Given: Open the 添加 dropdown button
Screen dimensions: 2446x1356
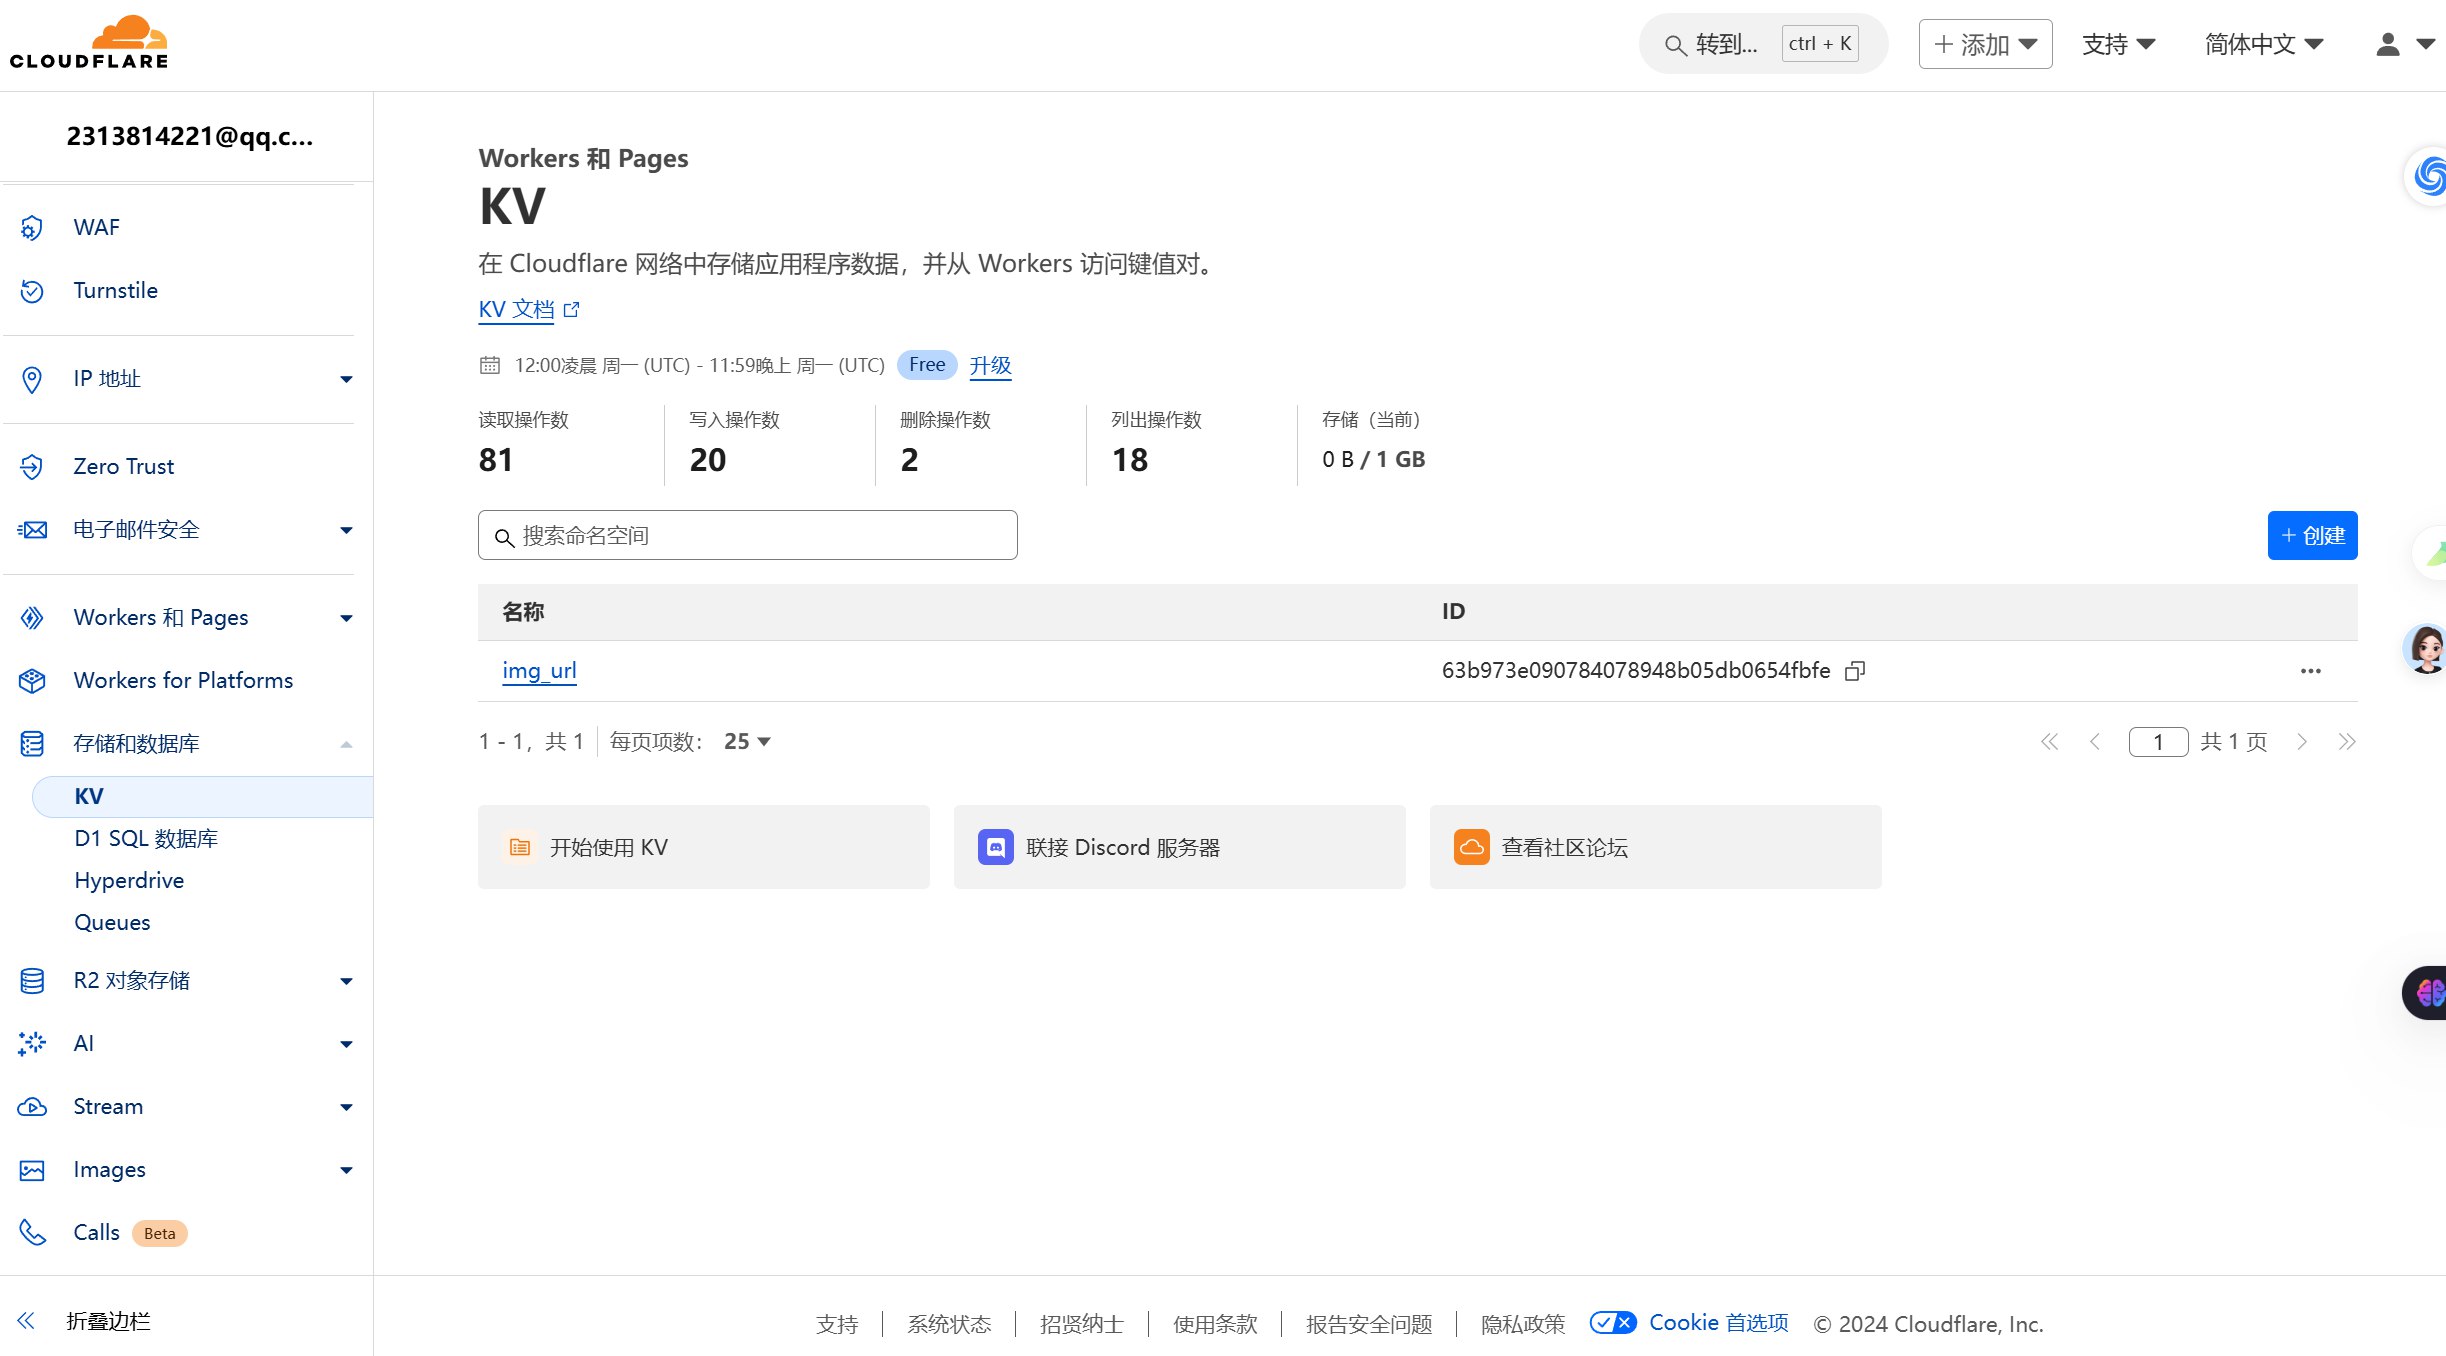Looking at the screenshot, I should [x=1985, y=44].
